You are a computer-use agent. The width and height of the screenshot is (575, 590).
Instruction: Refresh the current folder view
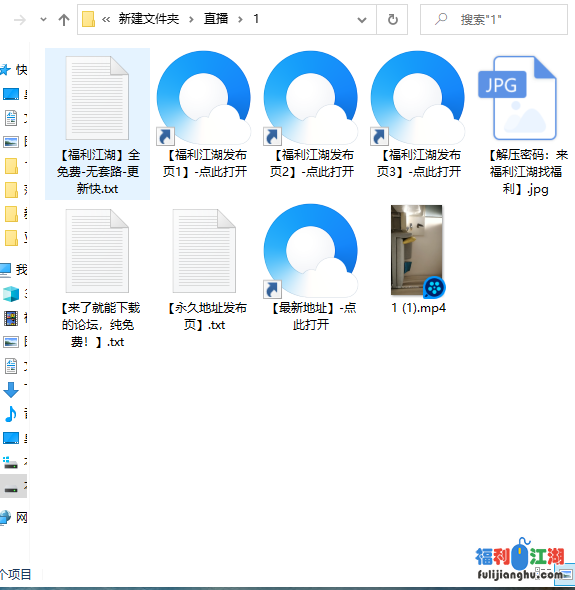point(392,20)
